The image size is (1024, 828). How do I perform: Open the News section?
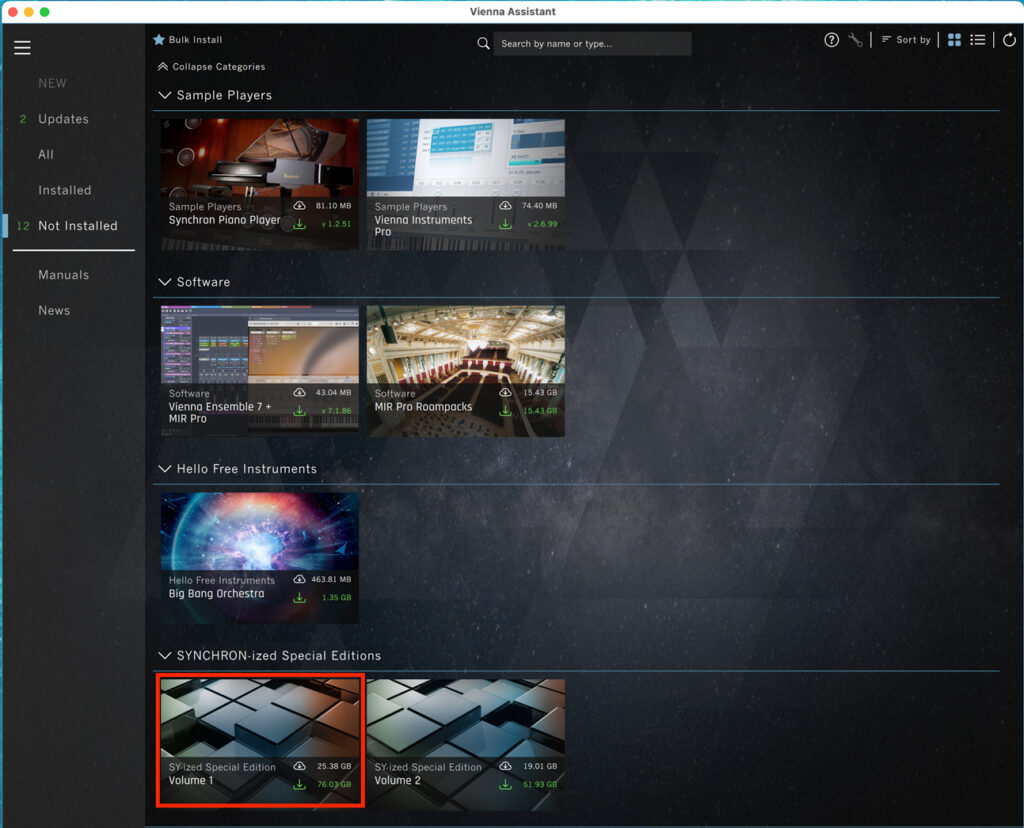(54, 311)
